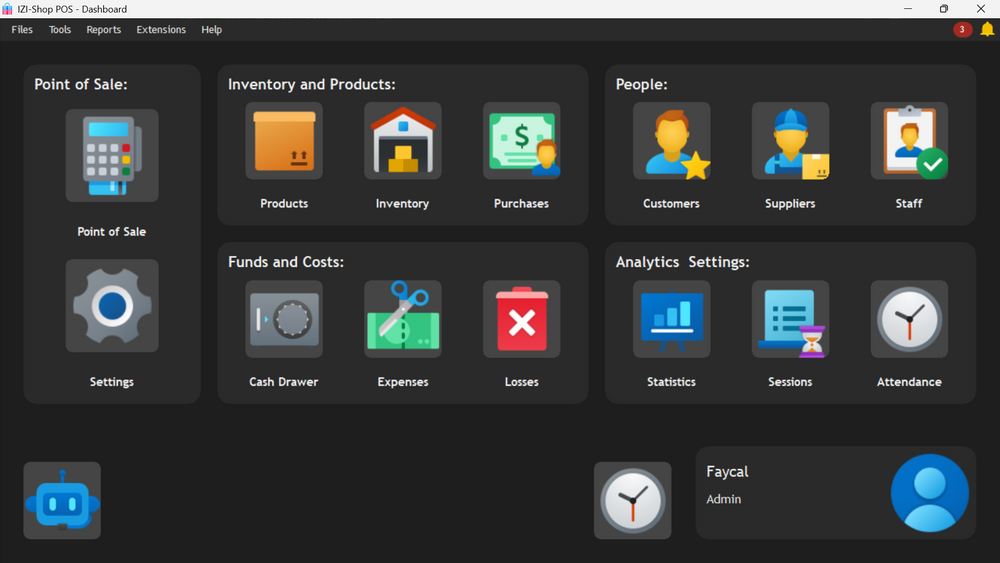Image resolution: width=1000 pixels, height=563 pixels.
Task: Open the Attendance clock icon
Action: [x=909, y=319]
